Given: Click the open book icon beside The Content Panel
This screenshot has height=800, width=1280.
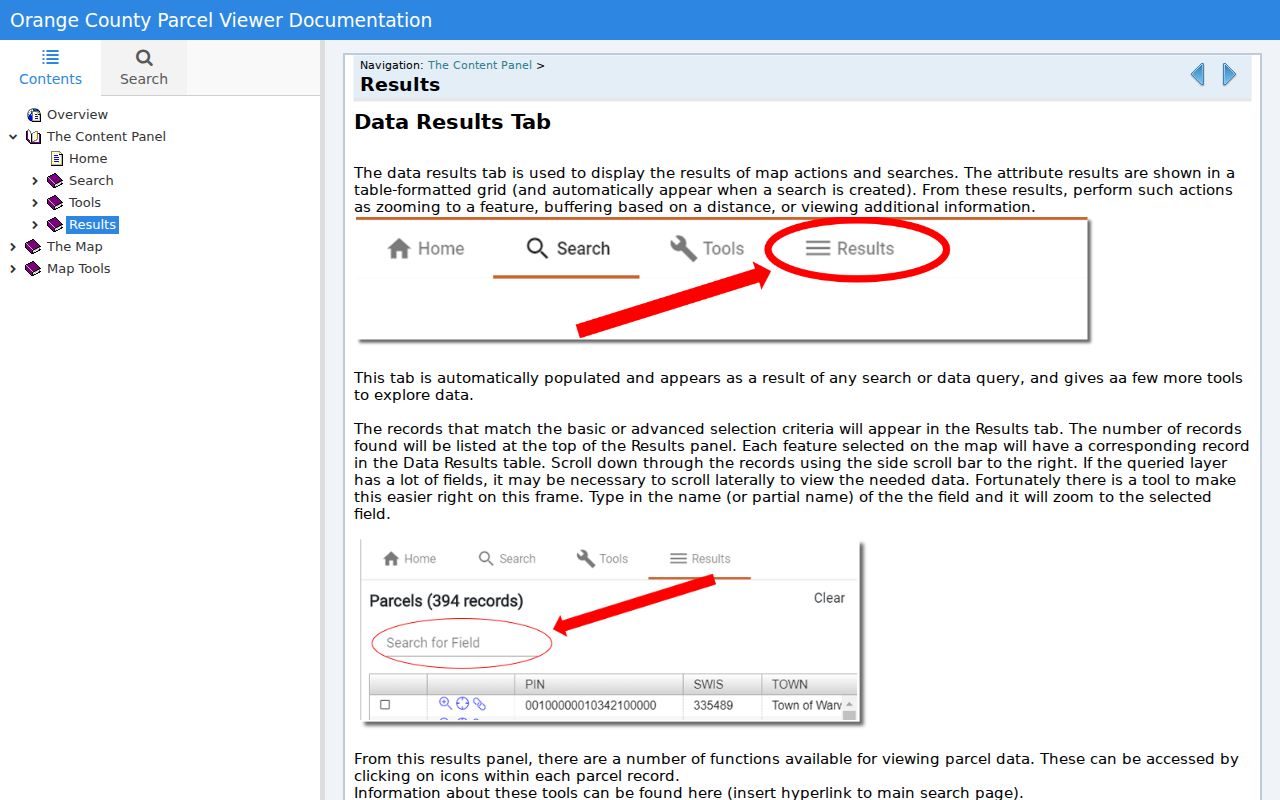Looking at the screenshot, I should (x=34, y=137).
